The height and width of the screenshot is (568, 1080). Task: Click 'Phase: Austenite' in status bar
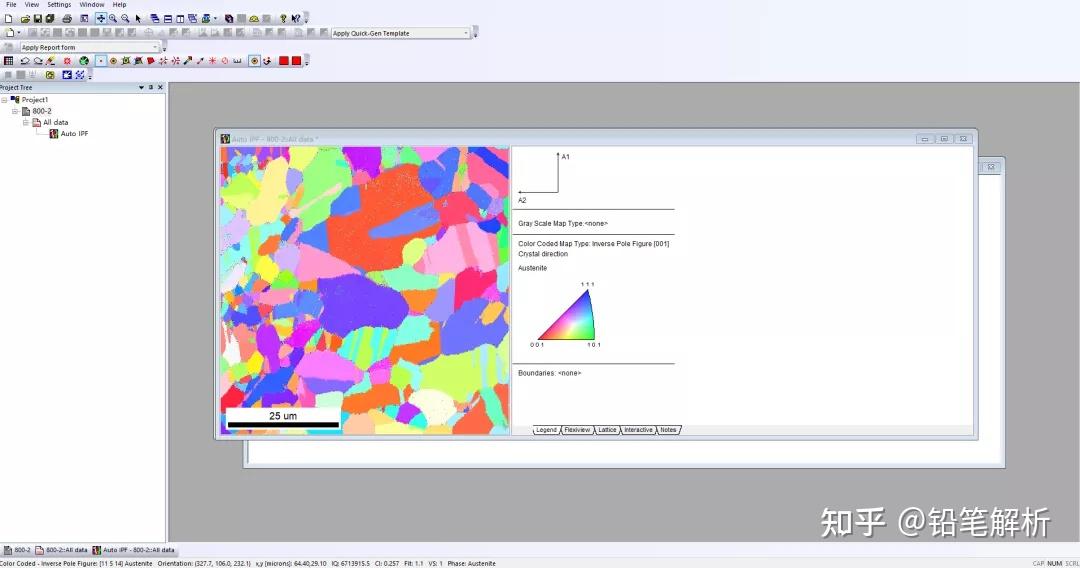pyautogui.click(x=471, y=563)
